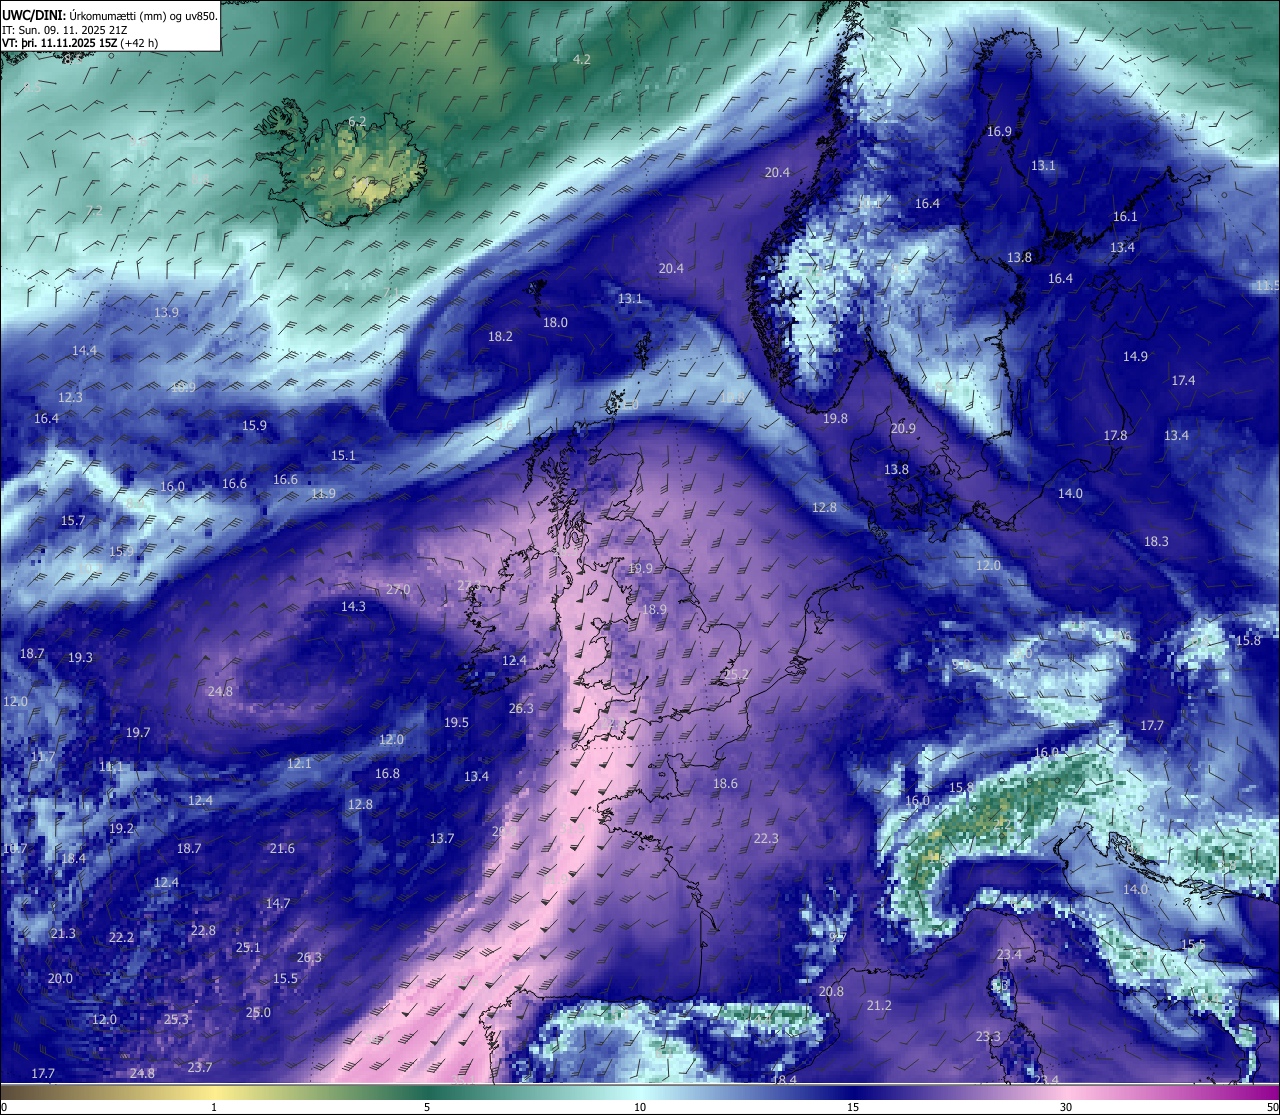Click the value 6.2 over Iceland
Screen dimensions: 1280x1115
[357, 121]
